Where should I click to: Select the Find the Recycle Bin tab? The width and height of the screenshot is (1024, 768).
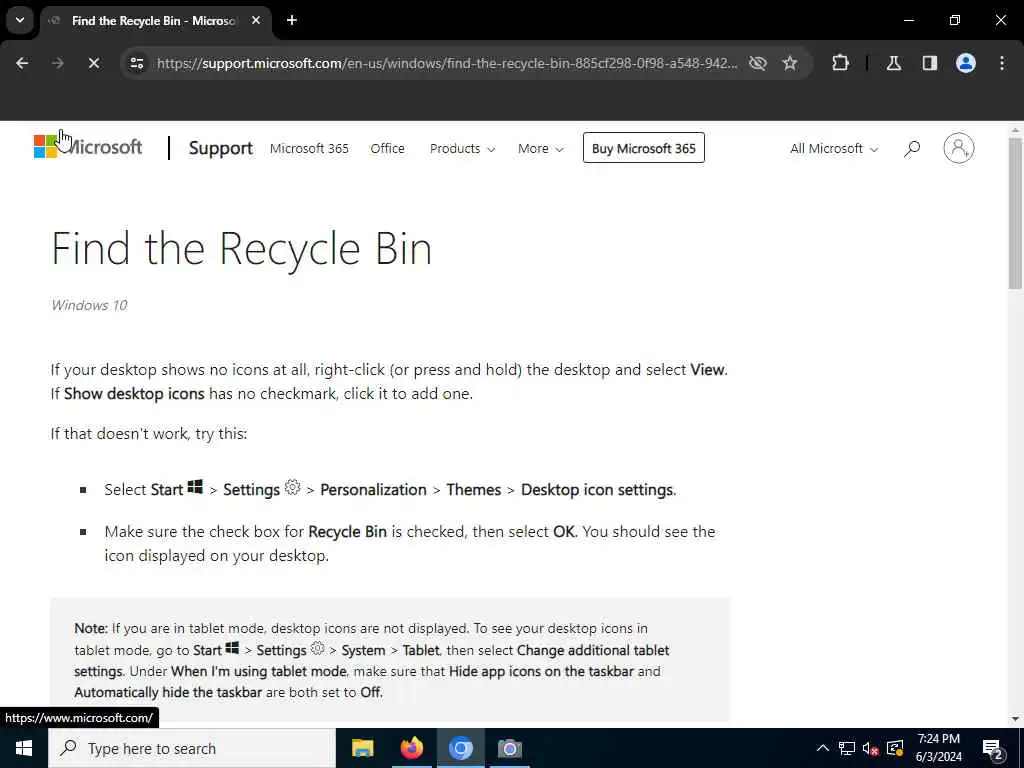(153, 21)
